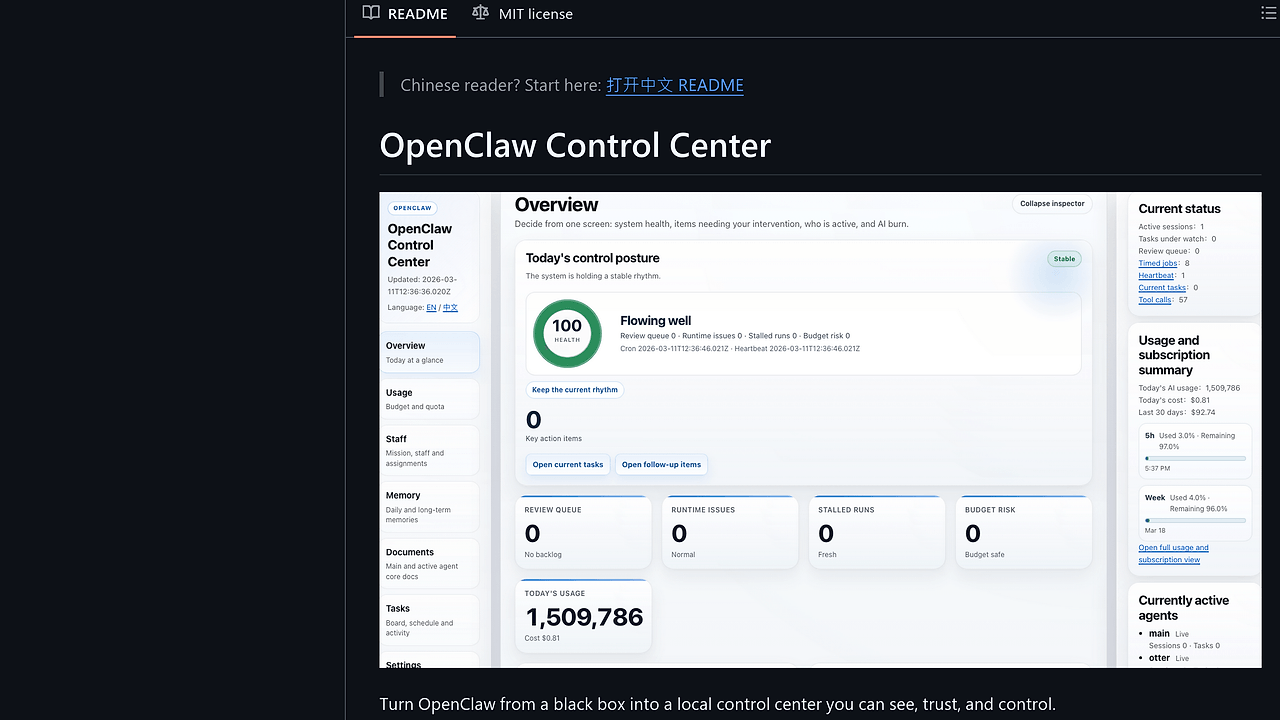Image resolution: width=1280 pixels, height=720 pixels.
Task: Click the Currently active agents heading
Action: 1183,608
